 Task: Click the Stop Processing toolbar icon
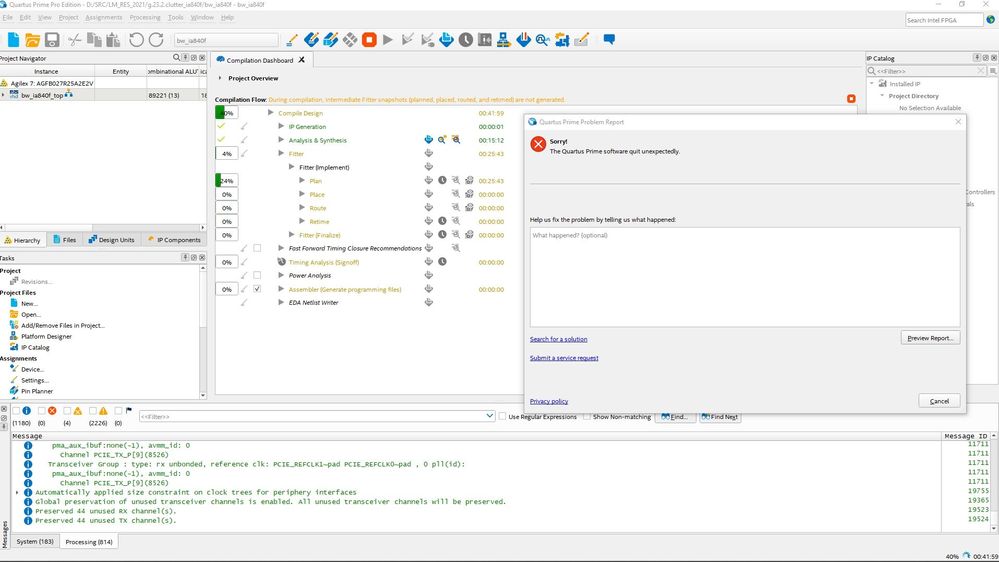[369, 40]
